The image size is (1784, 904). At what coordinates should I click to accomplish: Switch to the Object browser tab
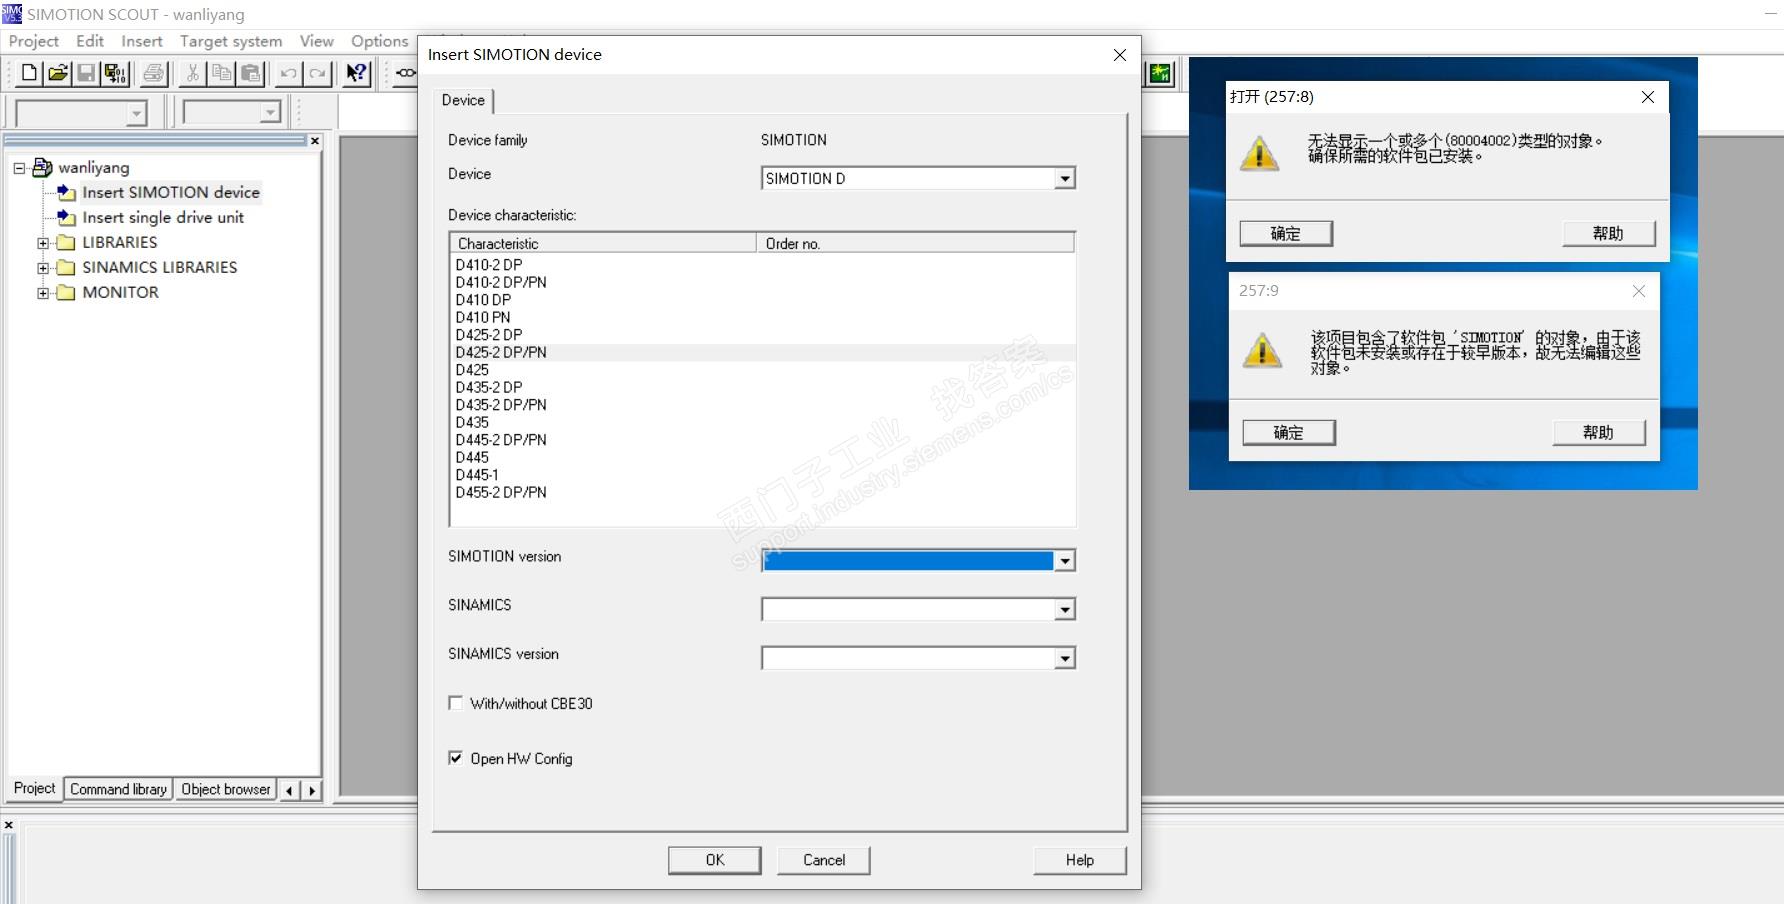226,789
